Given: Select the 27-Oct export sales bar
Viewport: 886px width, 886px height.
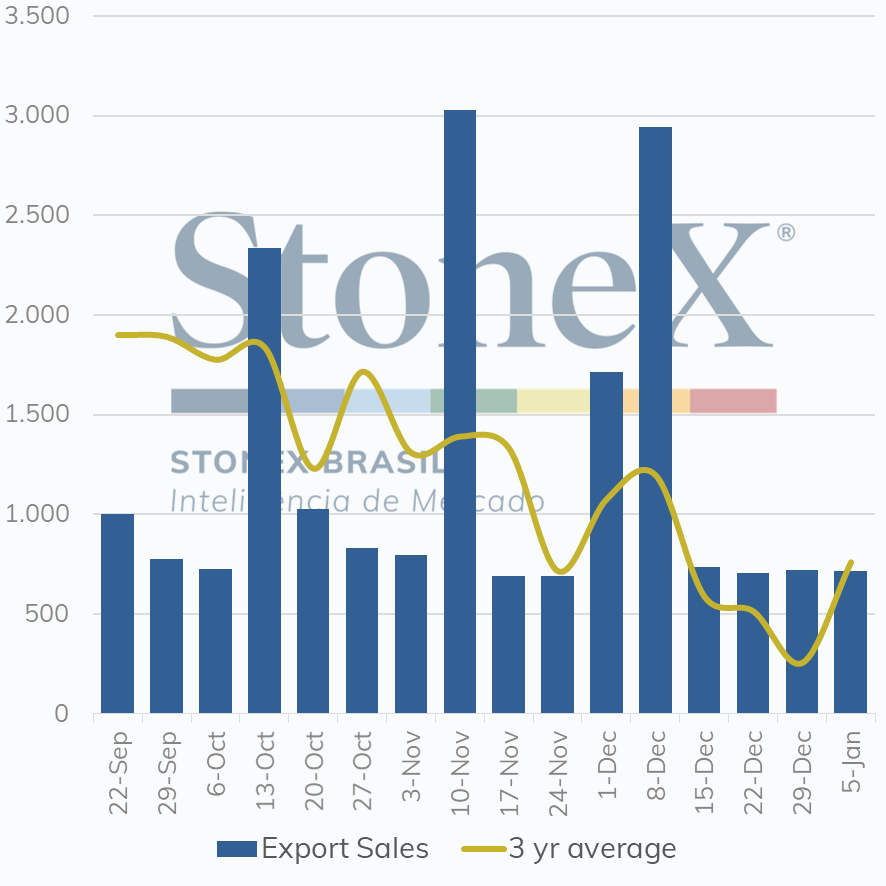Looking at the screenshot, I should click(362, 631).
